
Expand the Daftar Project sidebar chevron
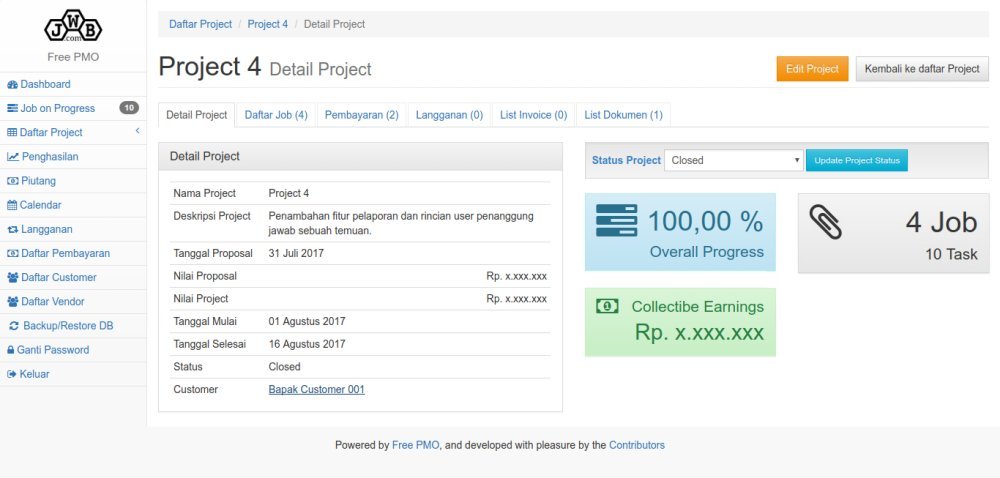tap(137, 132)
